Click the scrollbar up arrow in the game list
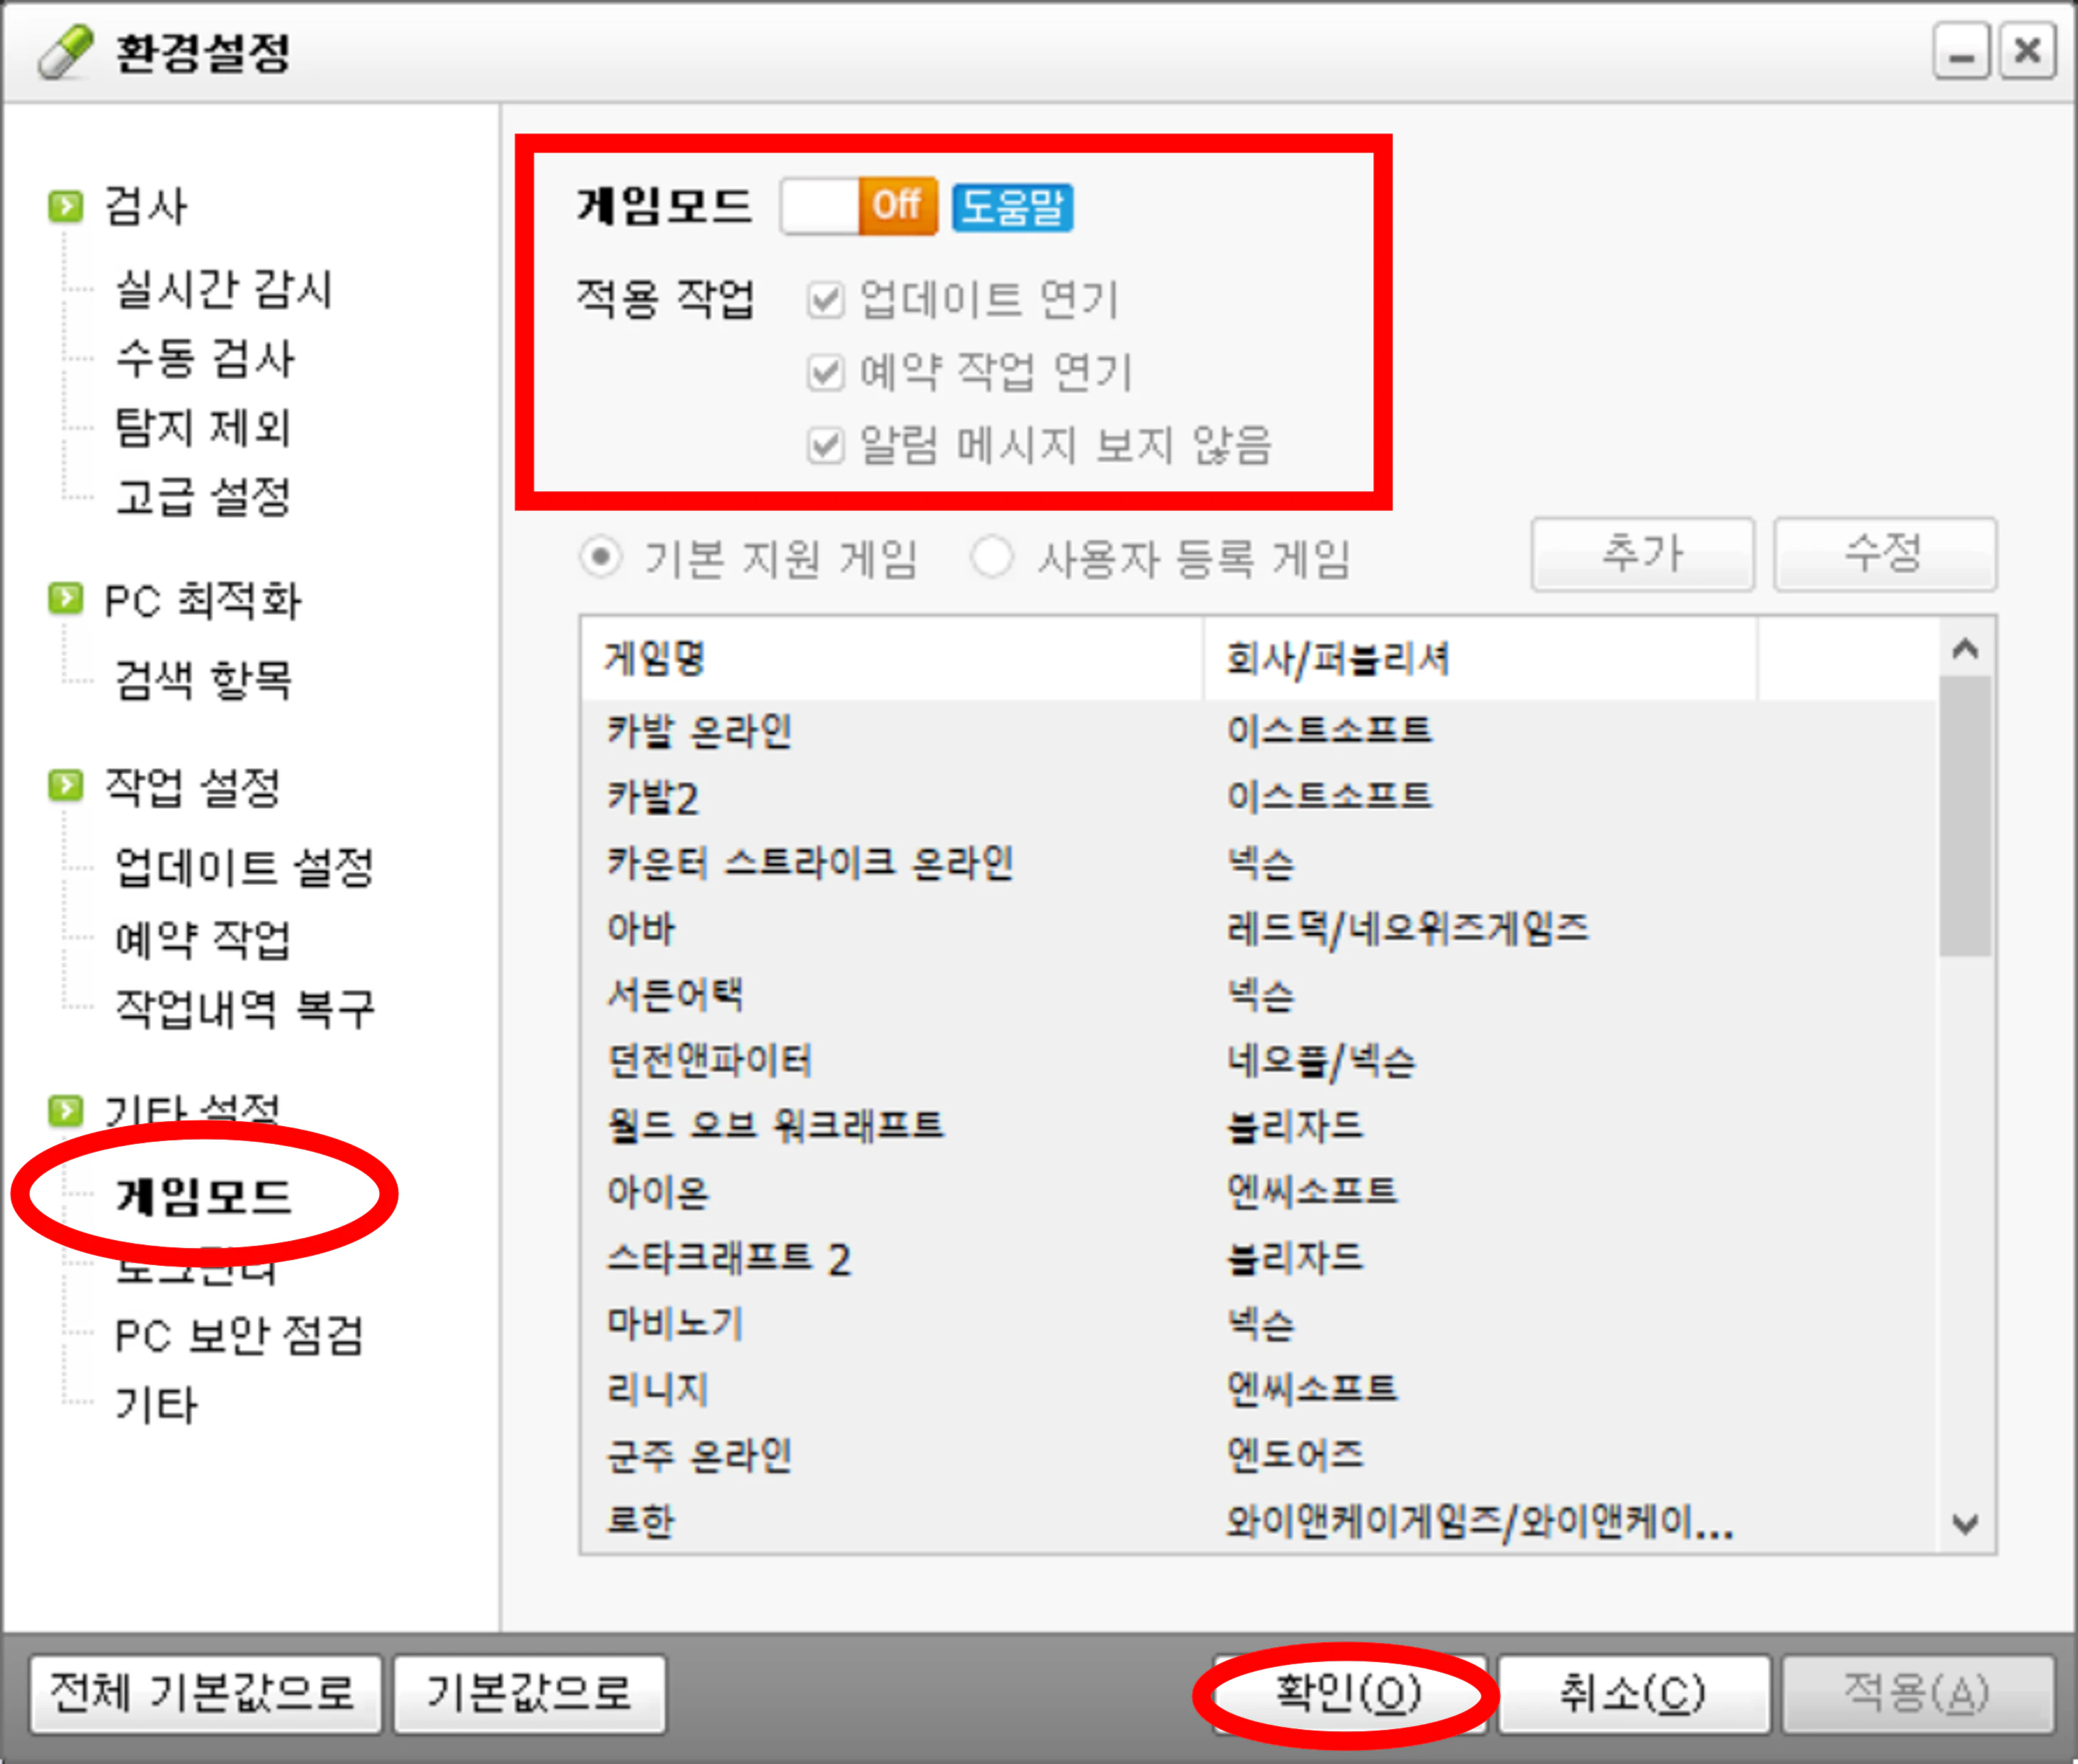Viewport: 2078px width, 1764px height. (1965, 648)
